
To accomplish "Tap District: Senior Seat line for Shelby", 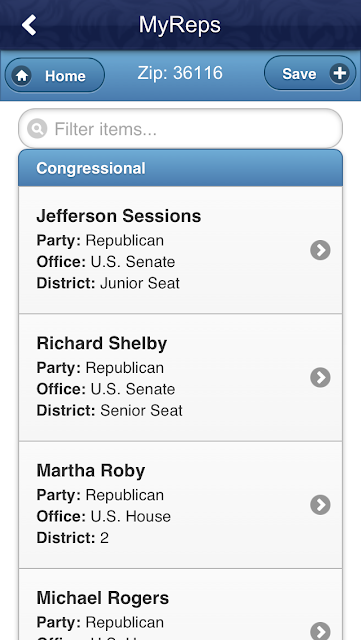I will tap(109, 411).
